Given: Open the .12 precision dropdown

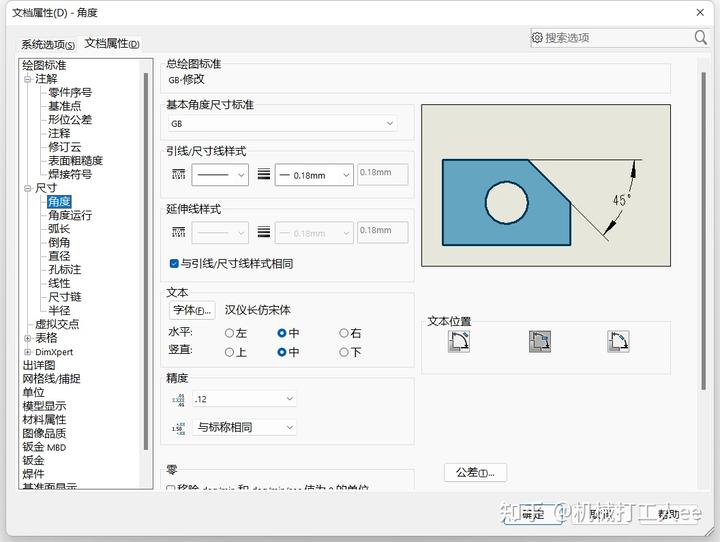Looking at the screenshot, I should pyautogui.click(x=244, y=399).
